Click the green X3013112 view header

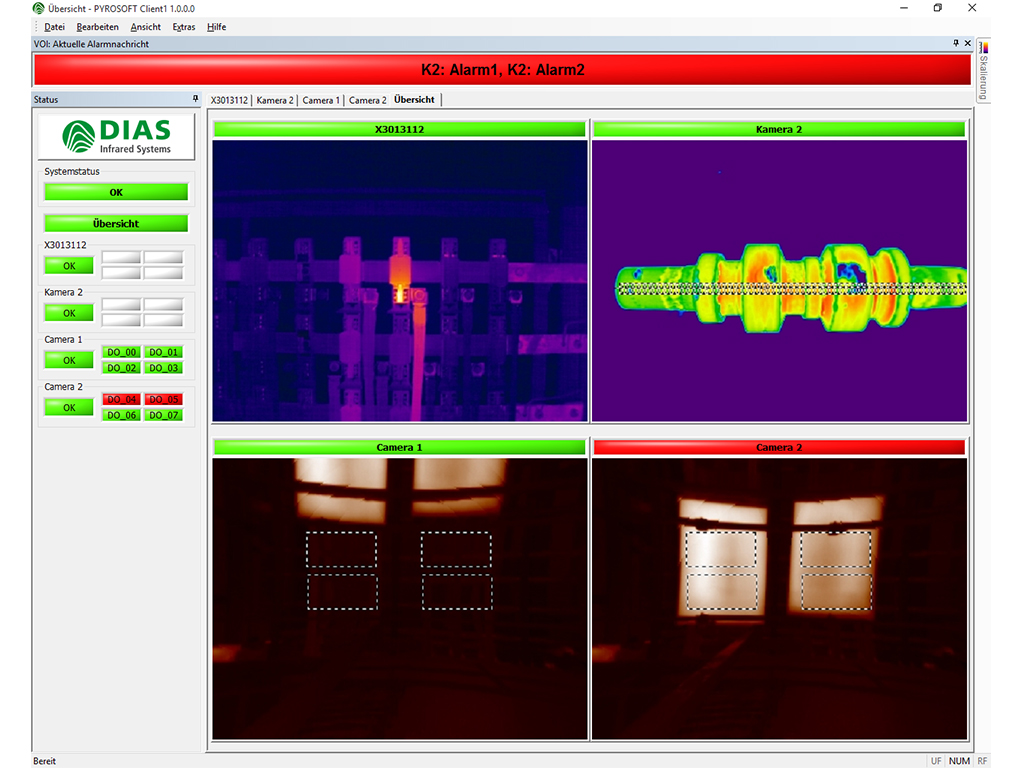coord(399,128)
